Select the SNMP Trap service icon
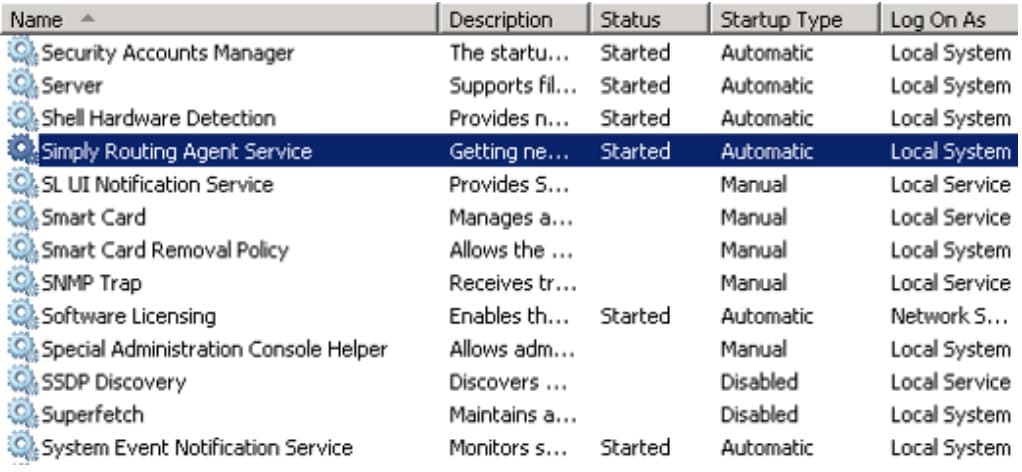1022x472 pixels. pyautogui.click(x=20, y=284)
